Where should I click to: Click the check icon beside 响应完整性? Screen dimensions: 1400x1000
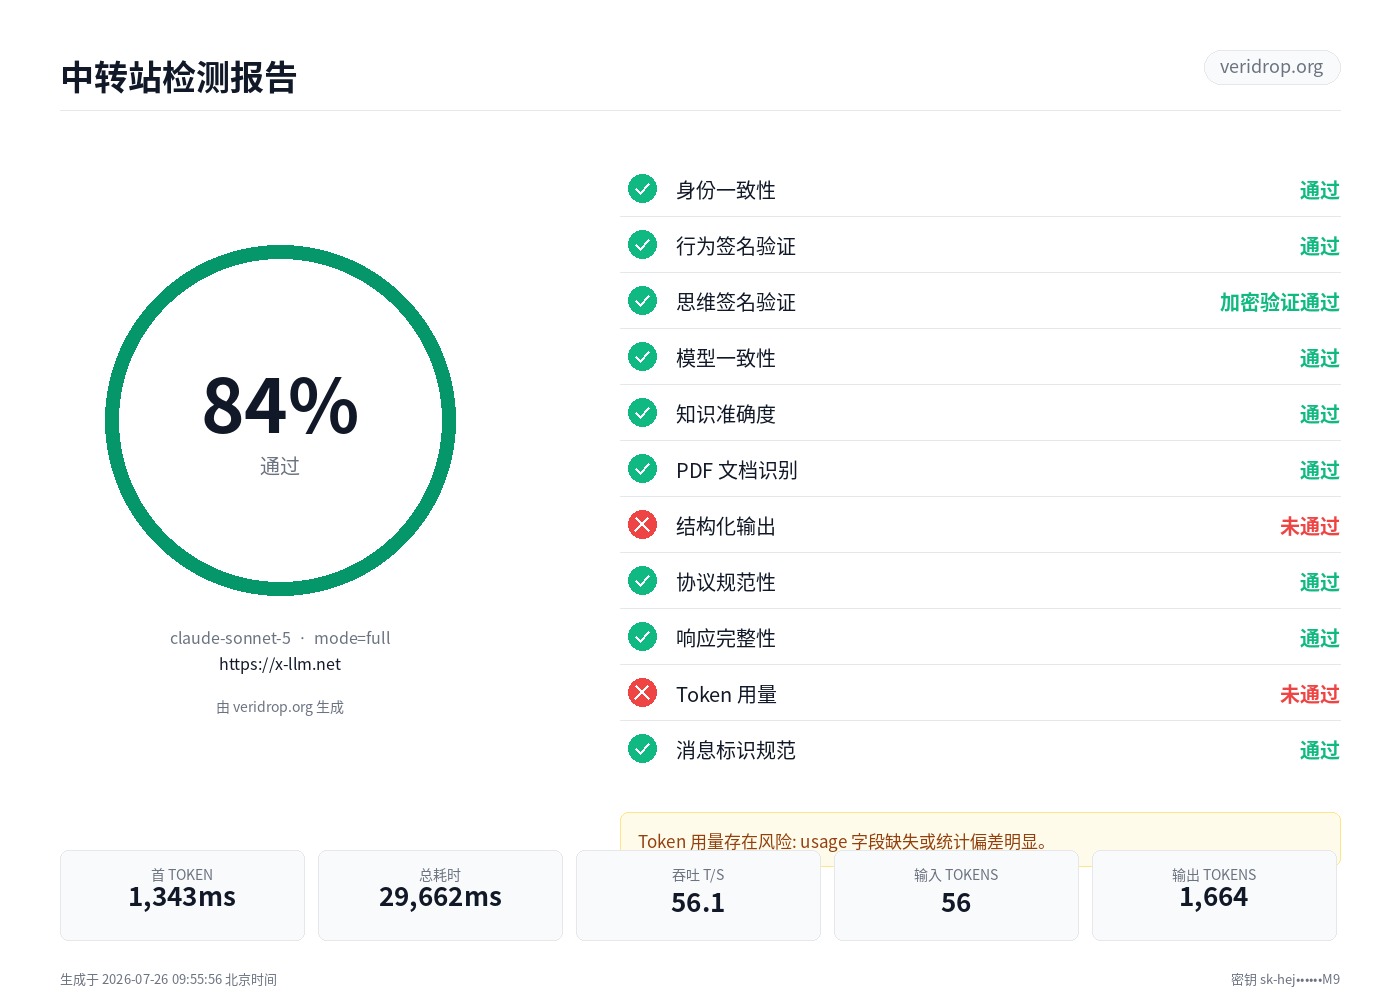click(642, 637)
